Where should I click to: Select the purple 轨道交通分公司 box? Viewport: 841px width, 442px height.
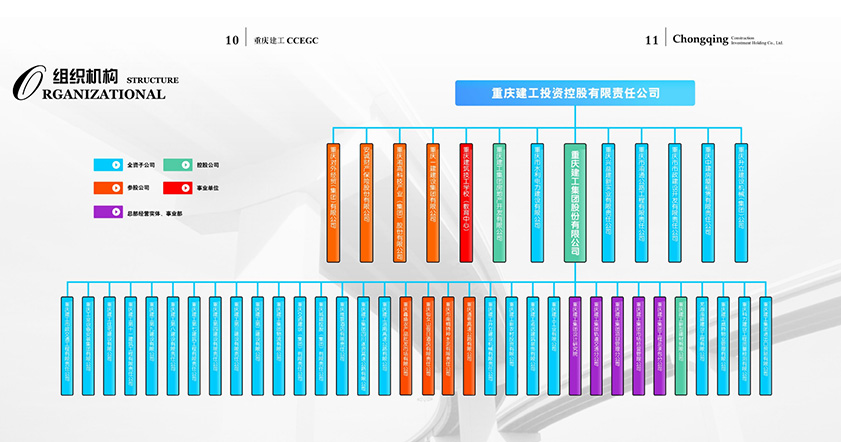pos(596,347)
